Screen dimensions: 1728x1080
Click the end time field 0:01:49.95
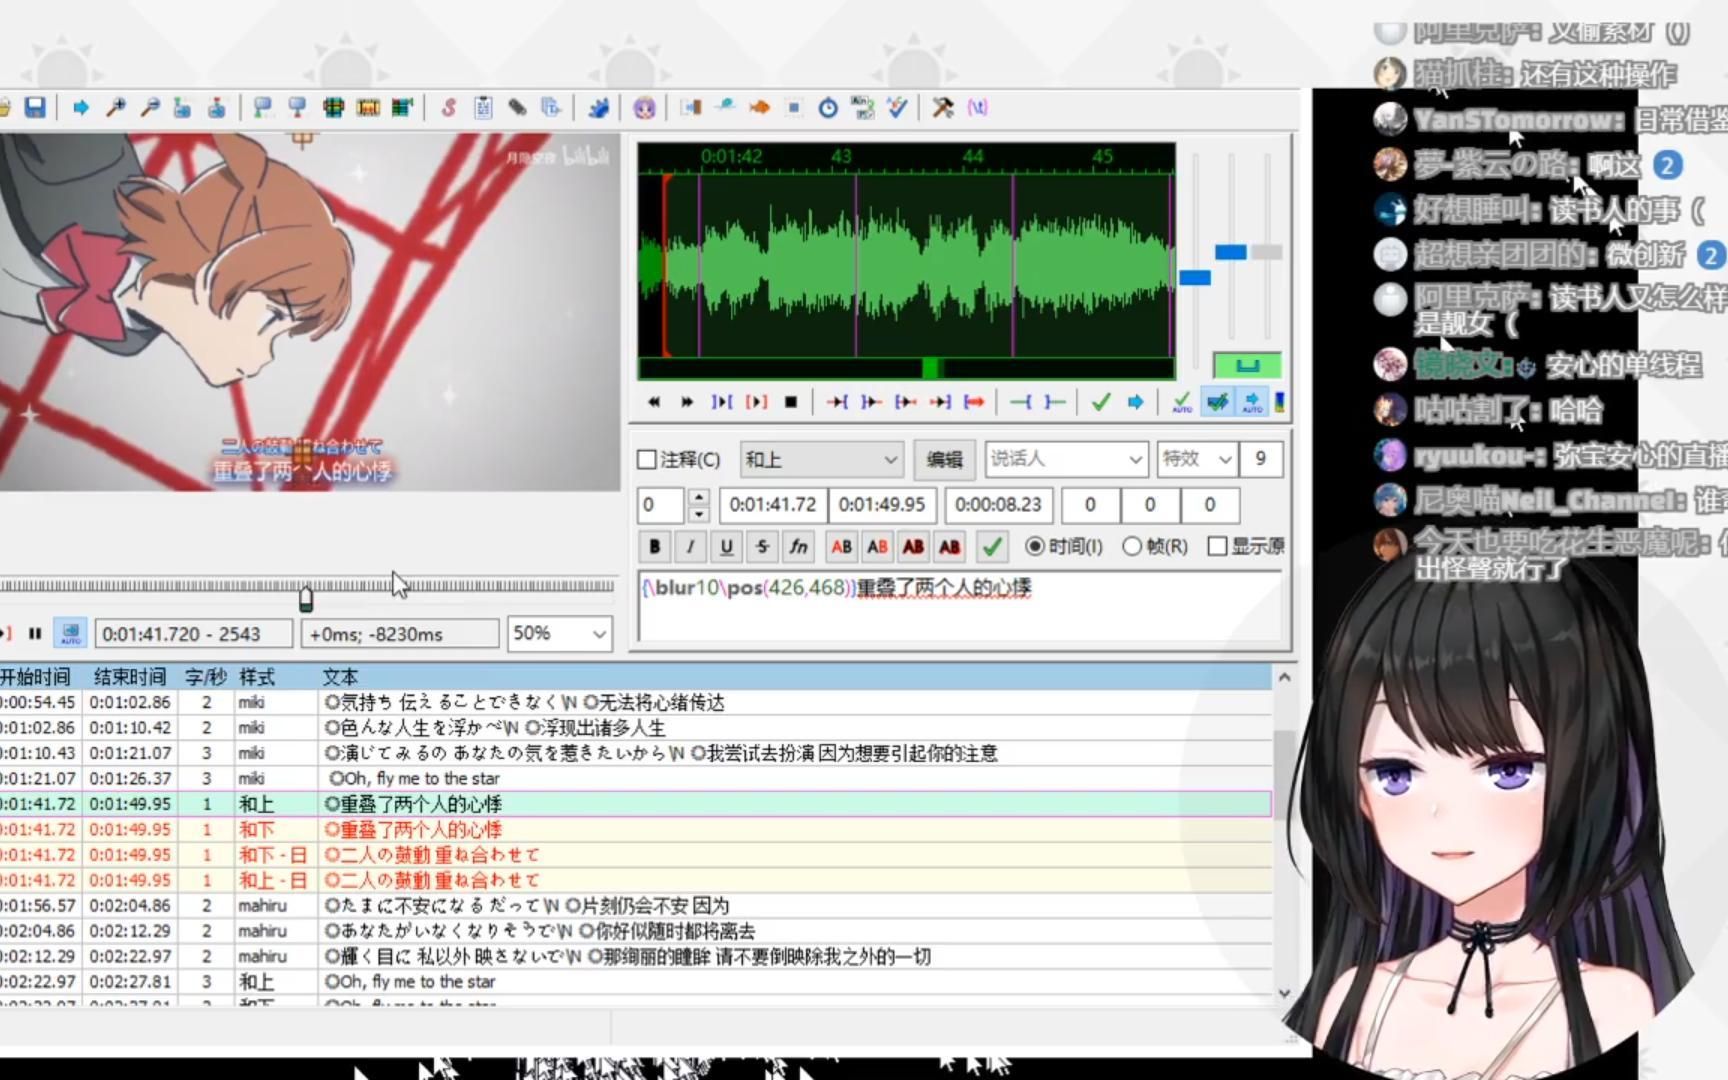click(882, 505)
